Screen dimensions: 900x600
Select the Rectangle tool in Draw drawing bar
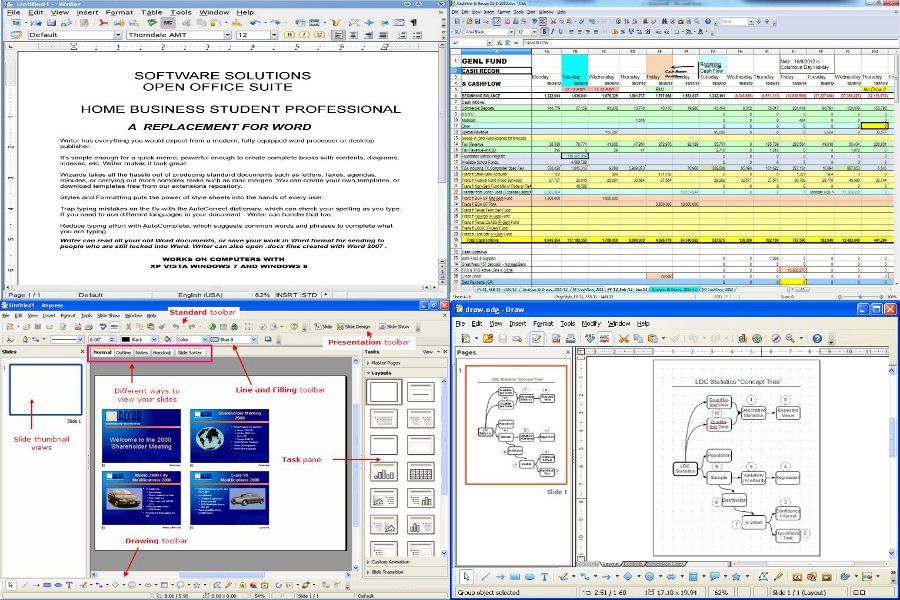pyautogui.click(x=515, y=576)
